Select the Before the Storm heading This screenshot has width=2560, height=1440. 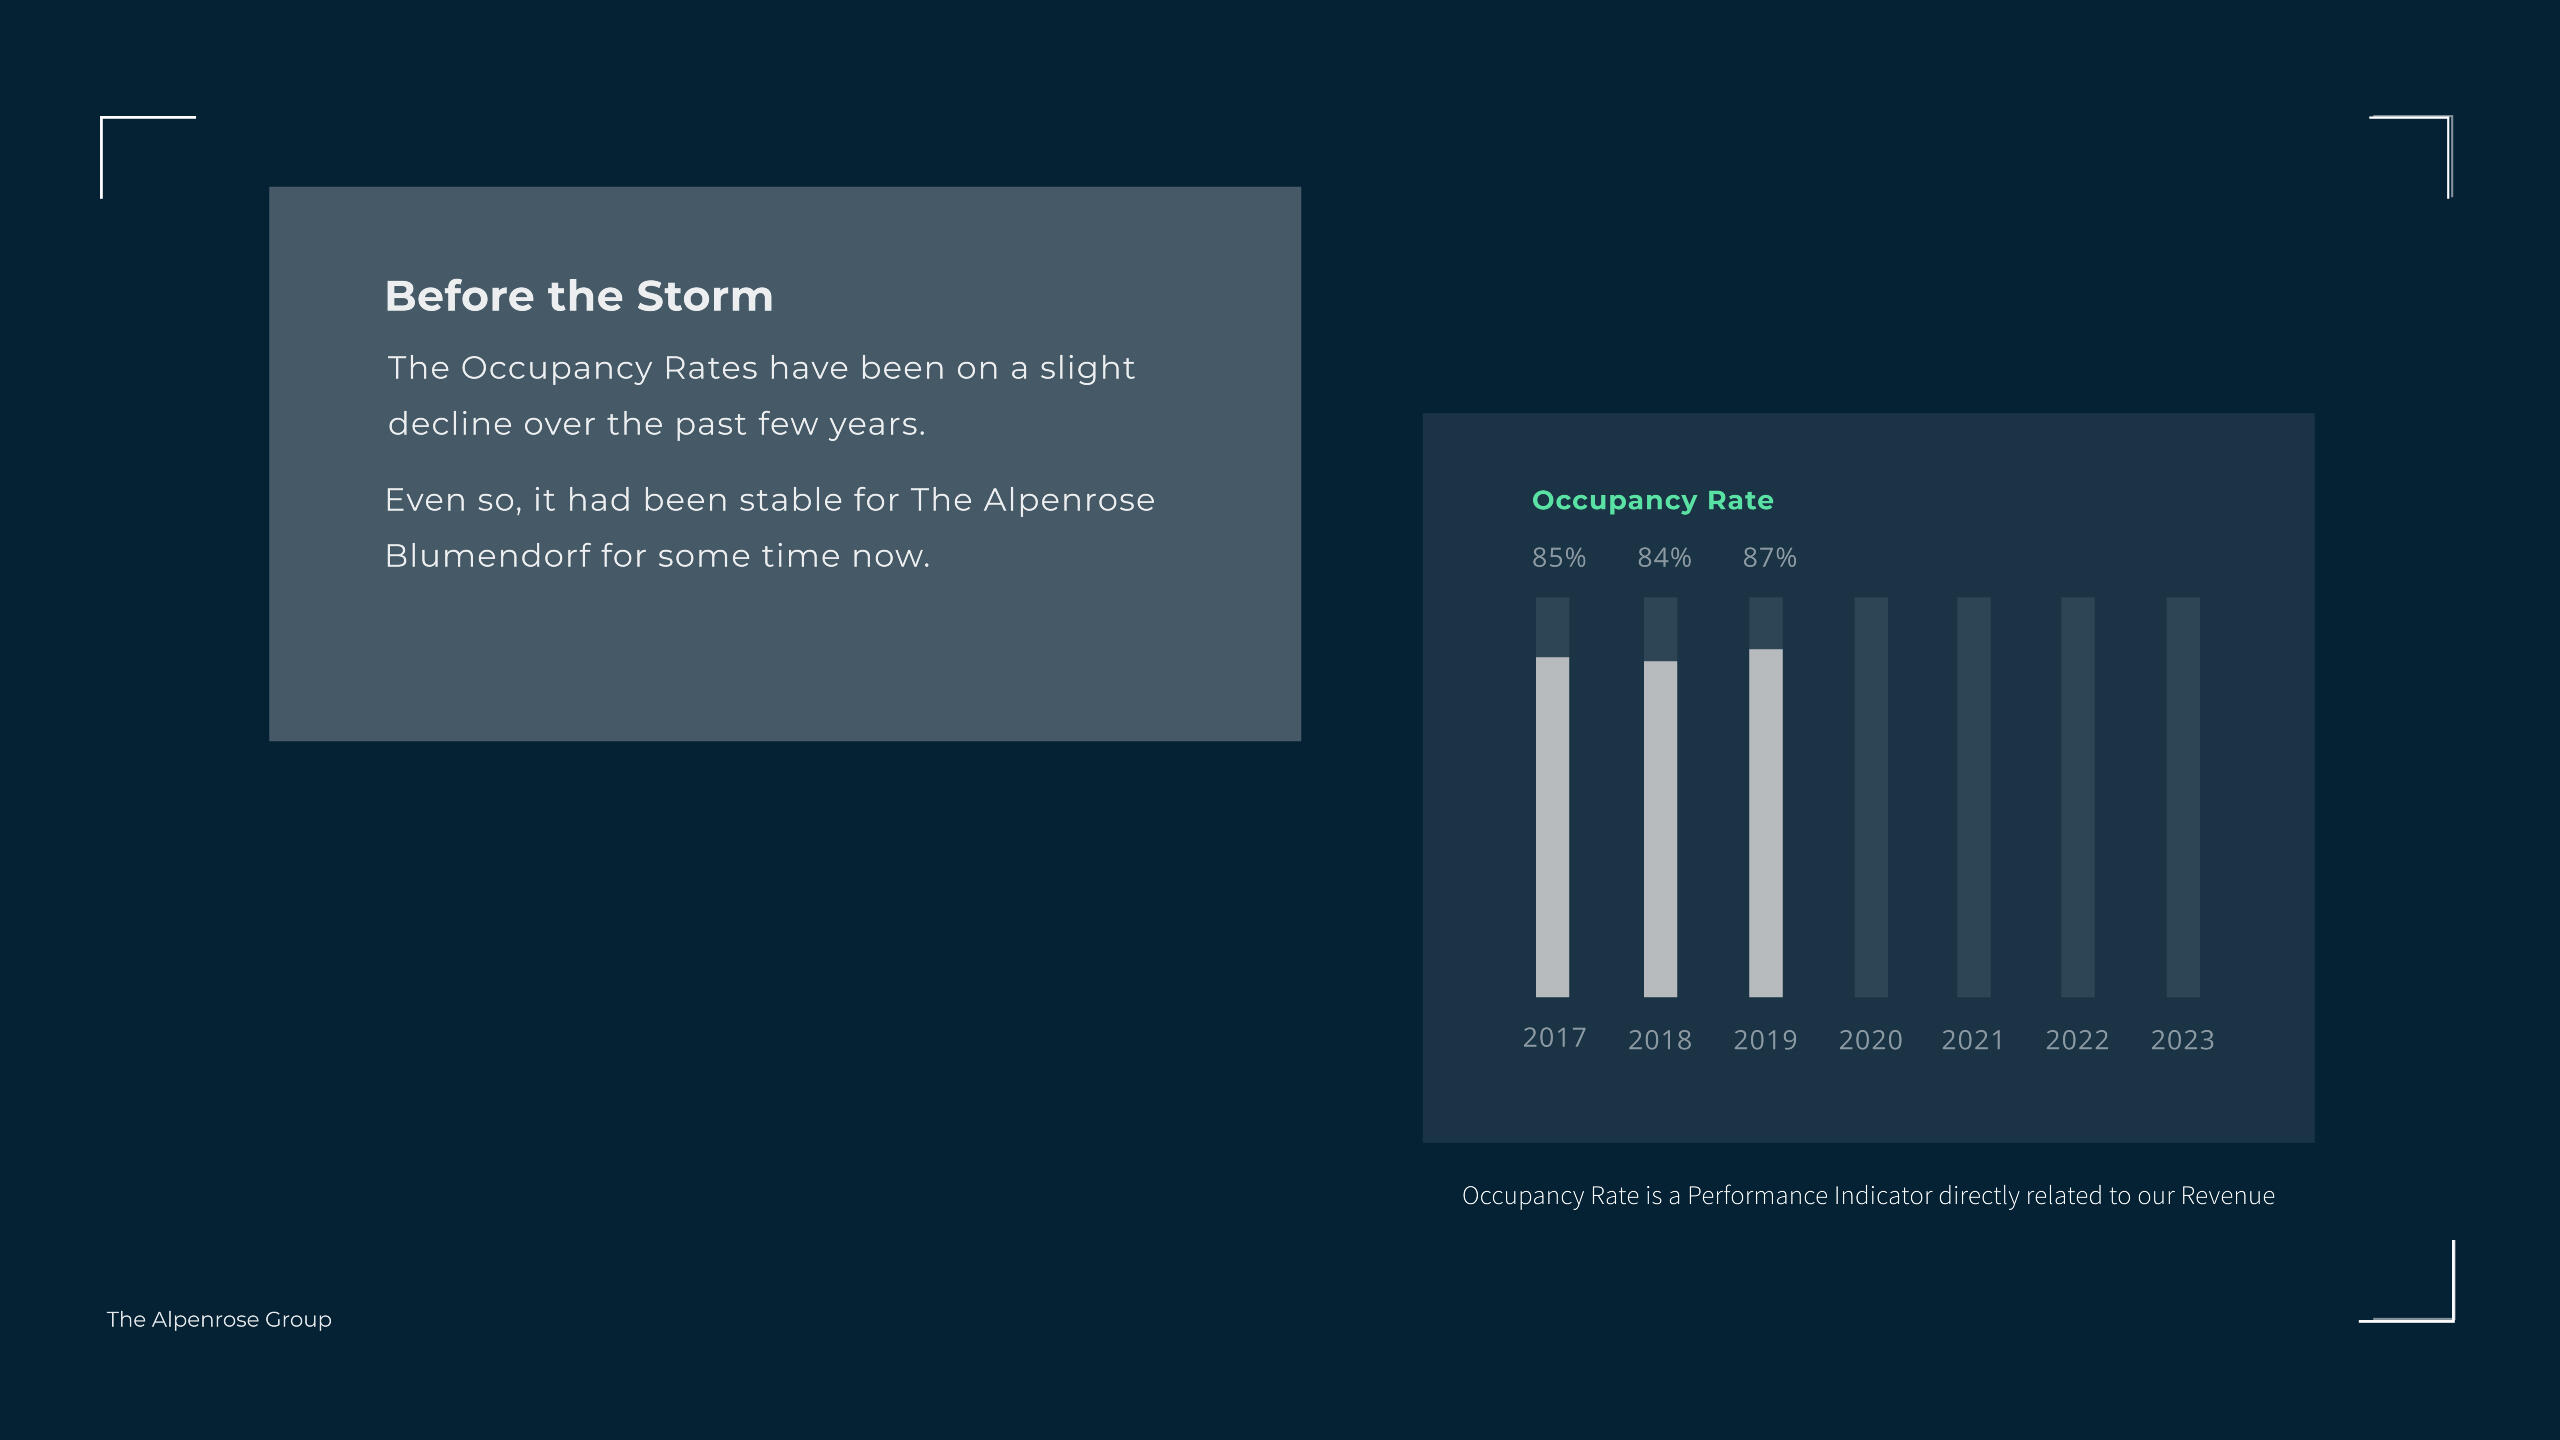[579, 296]
